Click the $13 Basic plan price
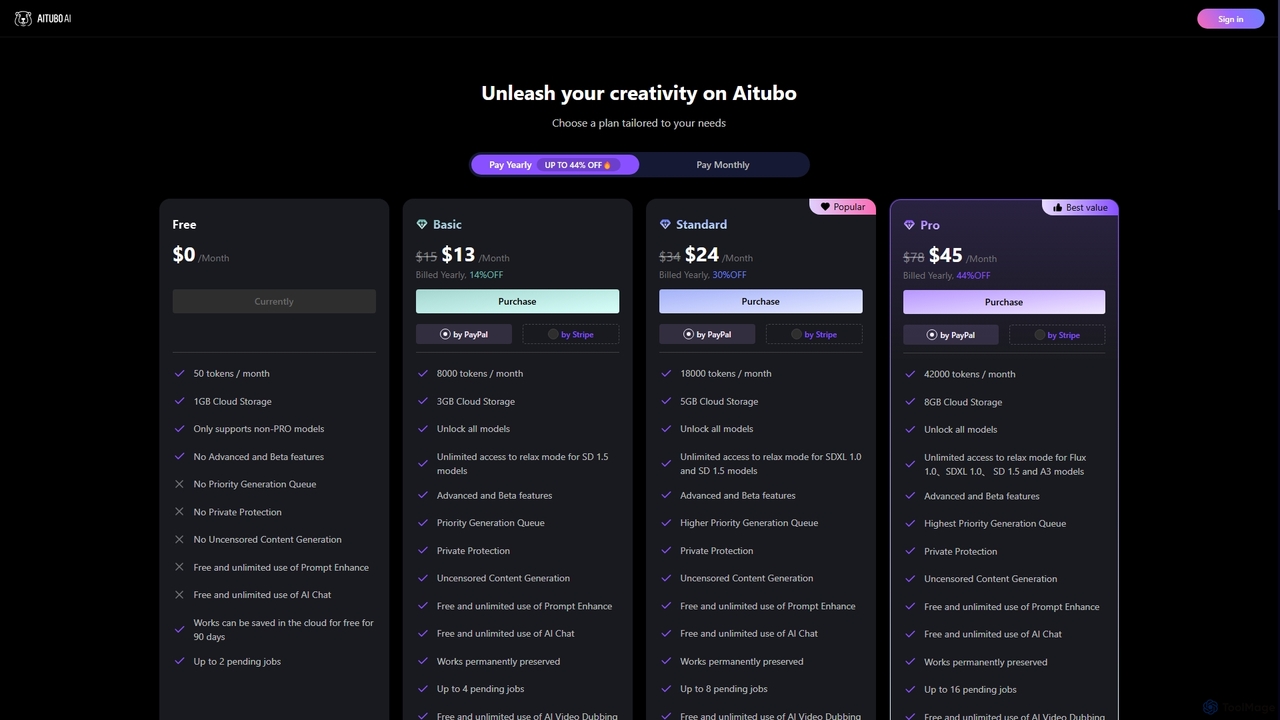Screen dimensions: 1280x720 [x=458, y=254]
